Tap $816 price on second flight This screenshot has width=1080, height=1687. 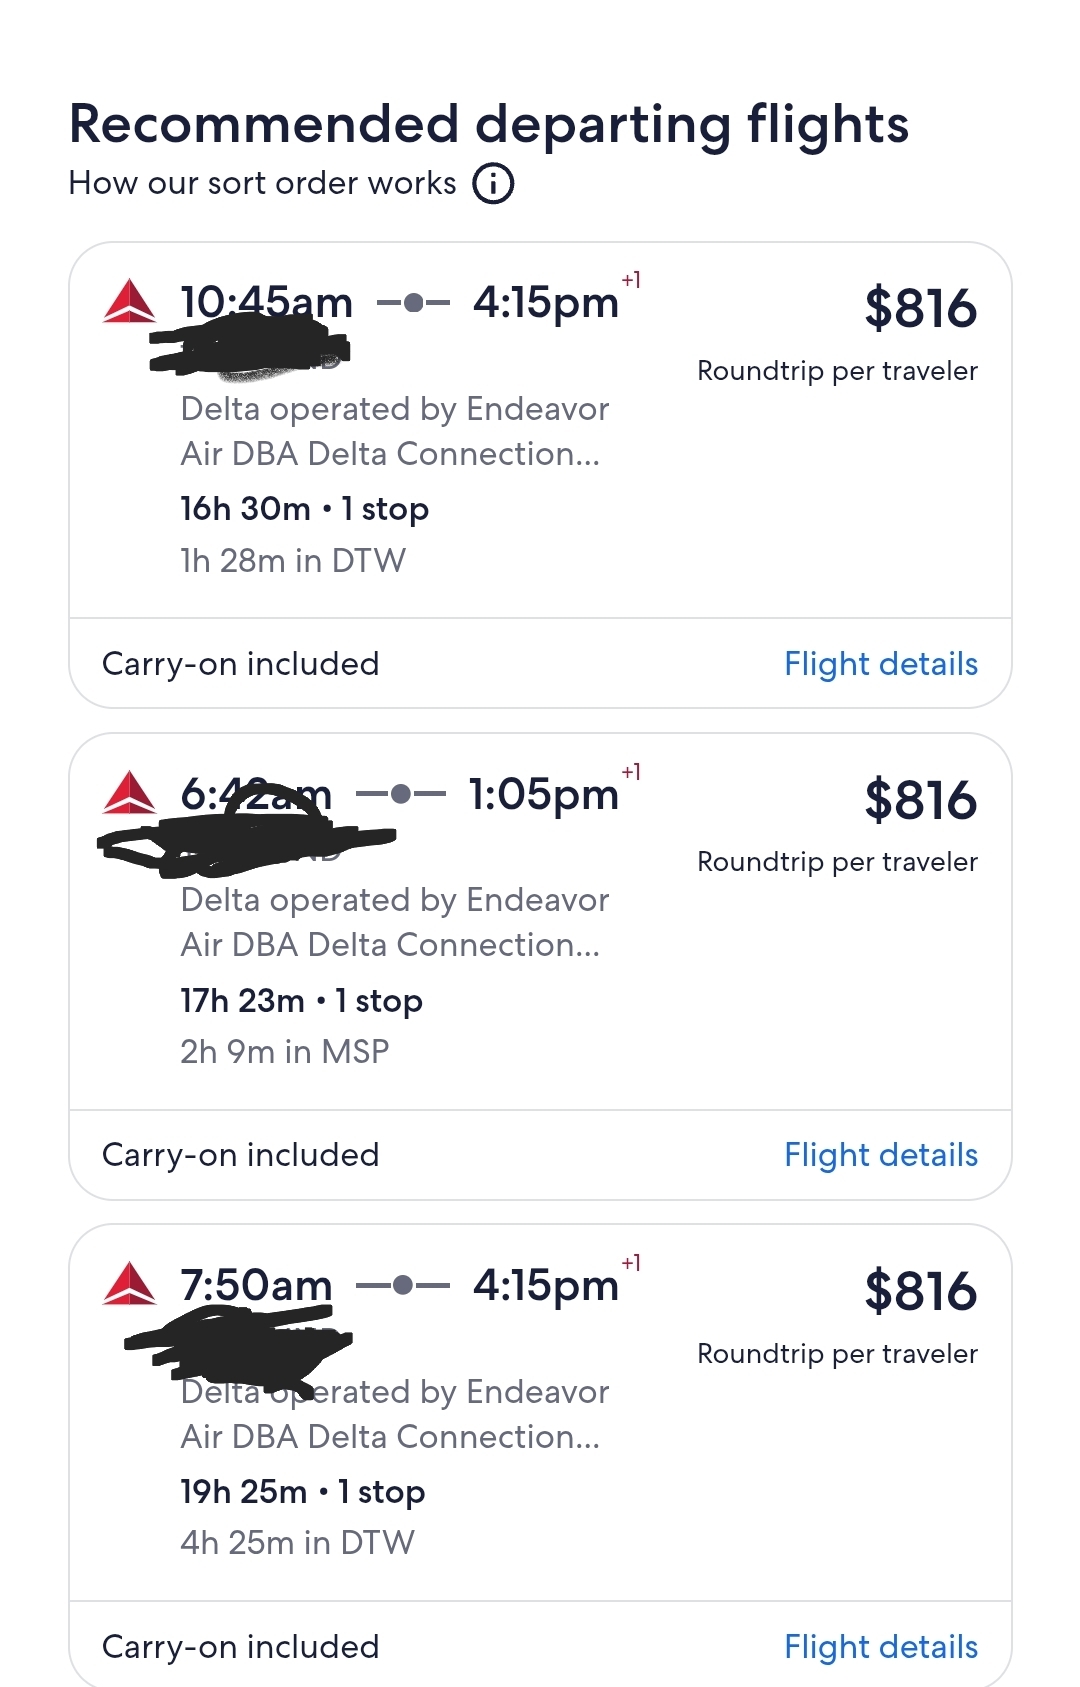tap(921, 800)
